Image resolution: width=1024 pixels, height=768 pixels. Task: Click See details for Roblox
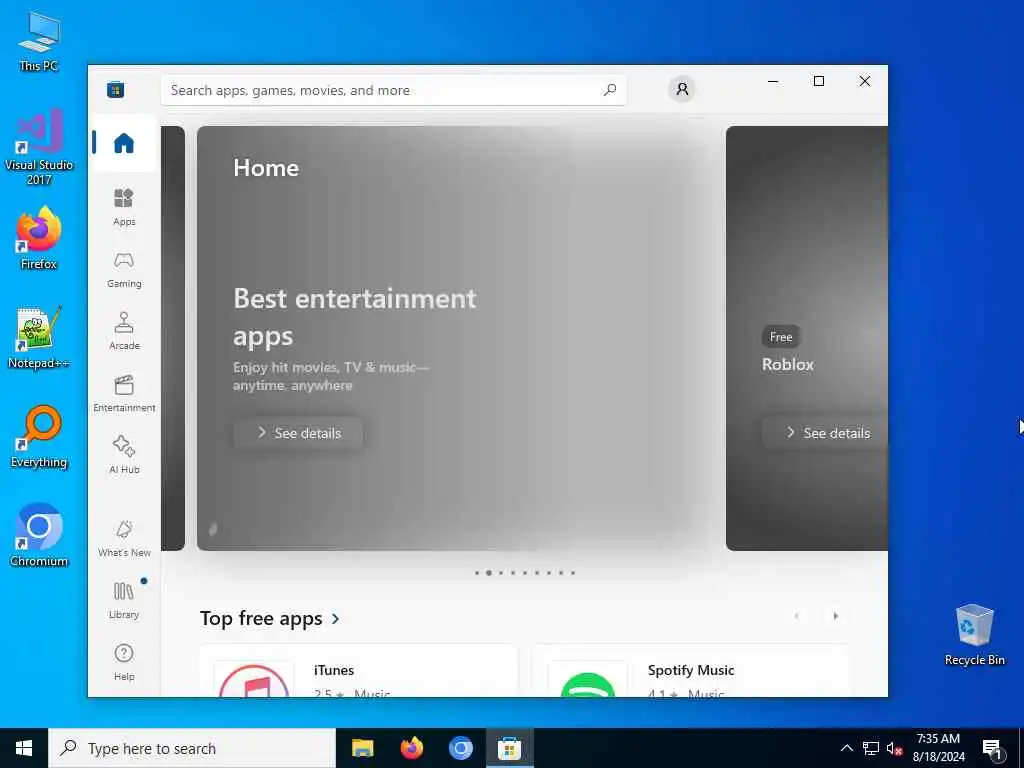click(x=825, y=433)
